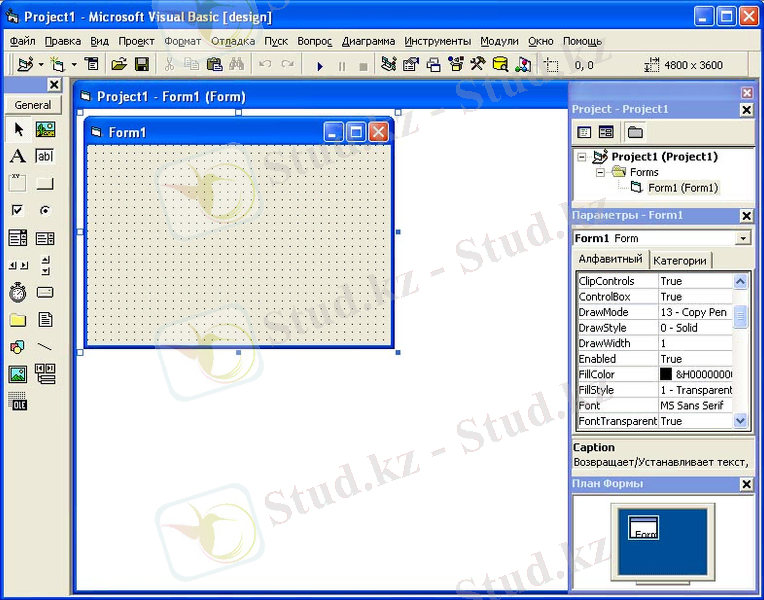The image size is (764, 600).
Task: Select the Timer tool
Action: tap(18, 292)
